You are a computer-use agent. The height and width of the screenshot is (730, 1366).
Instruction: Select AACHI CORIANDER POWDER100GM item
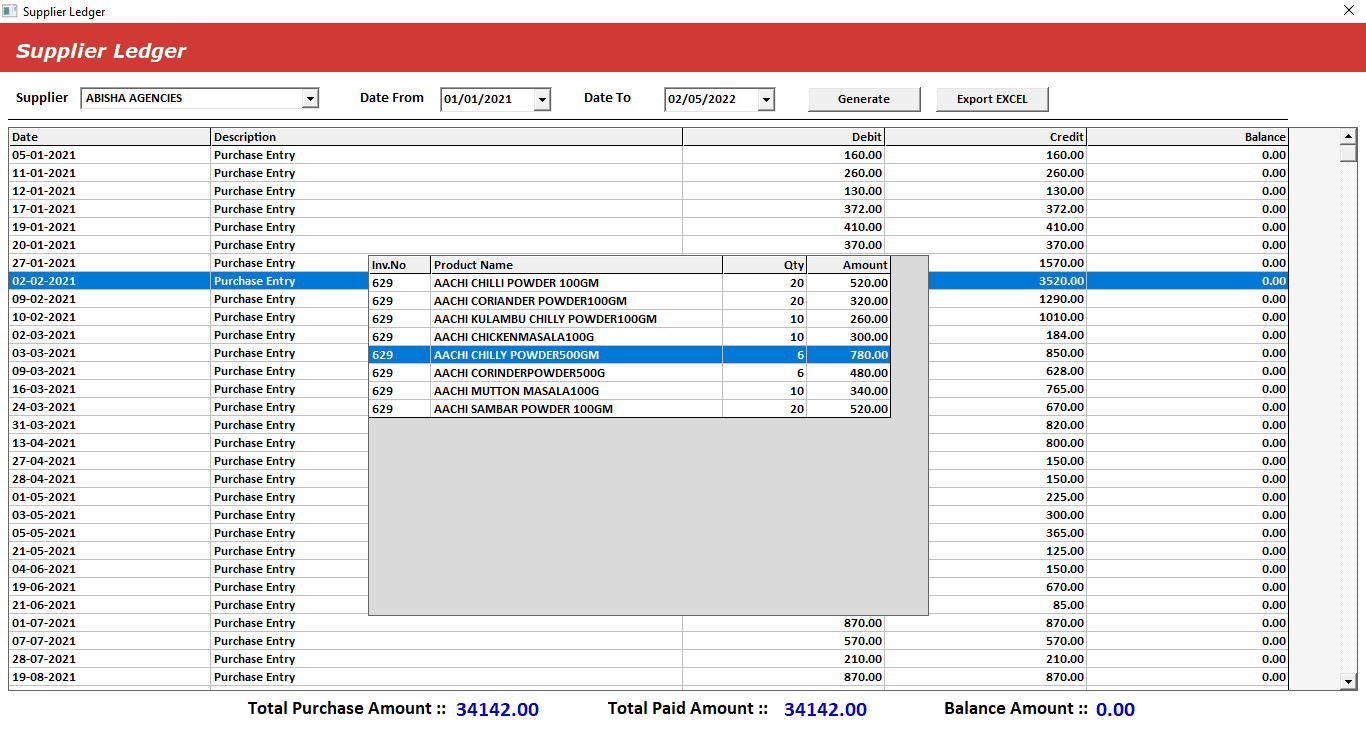[629, 301]
